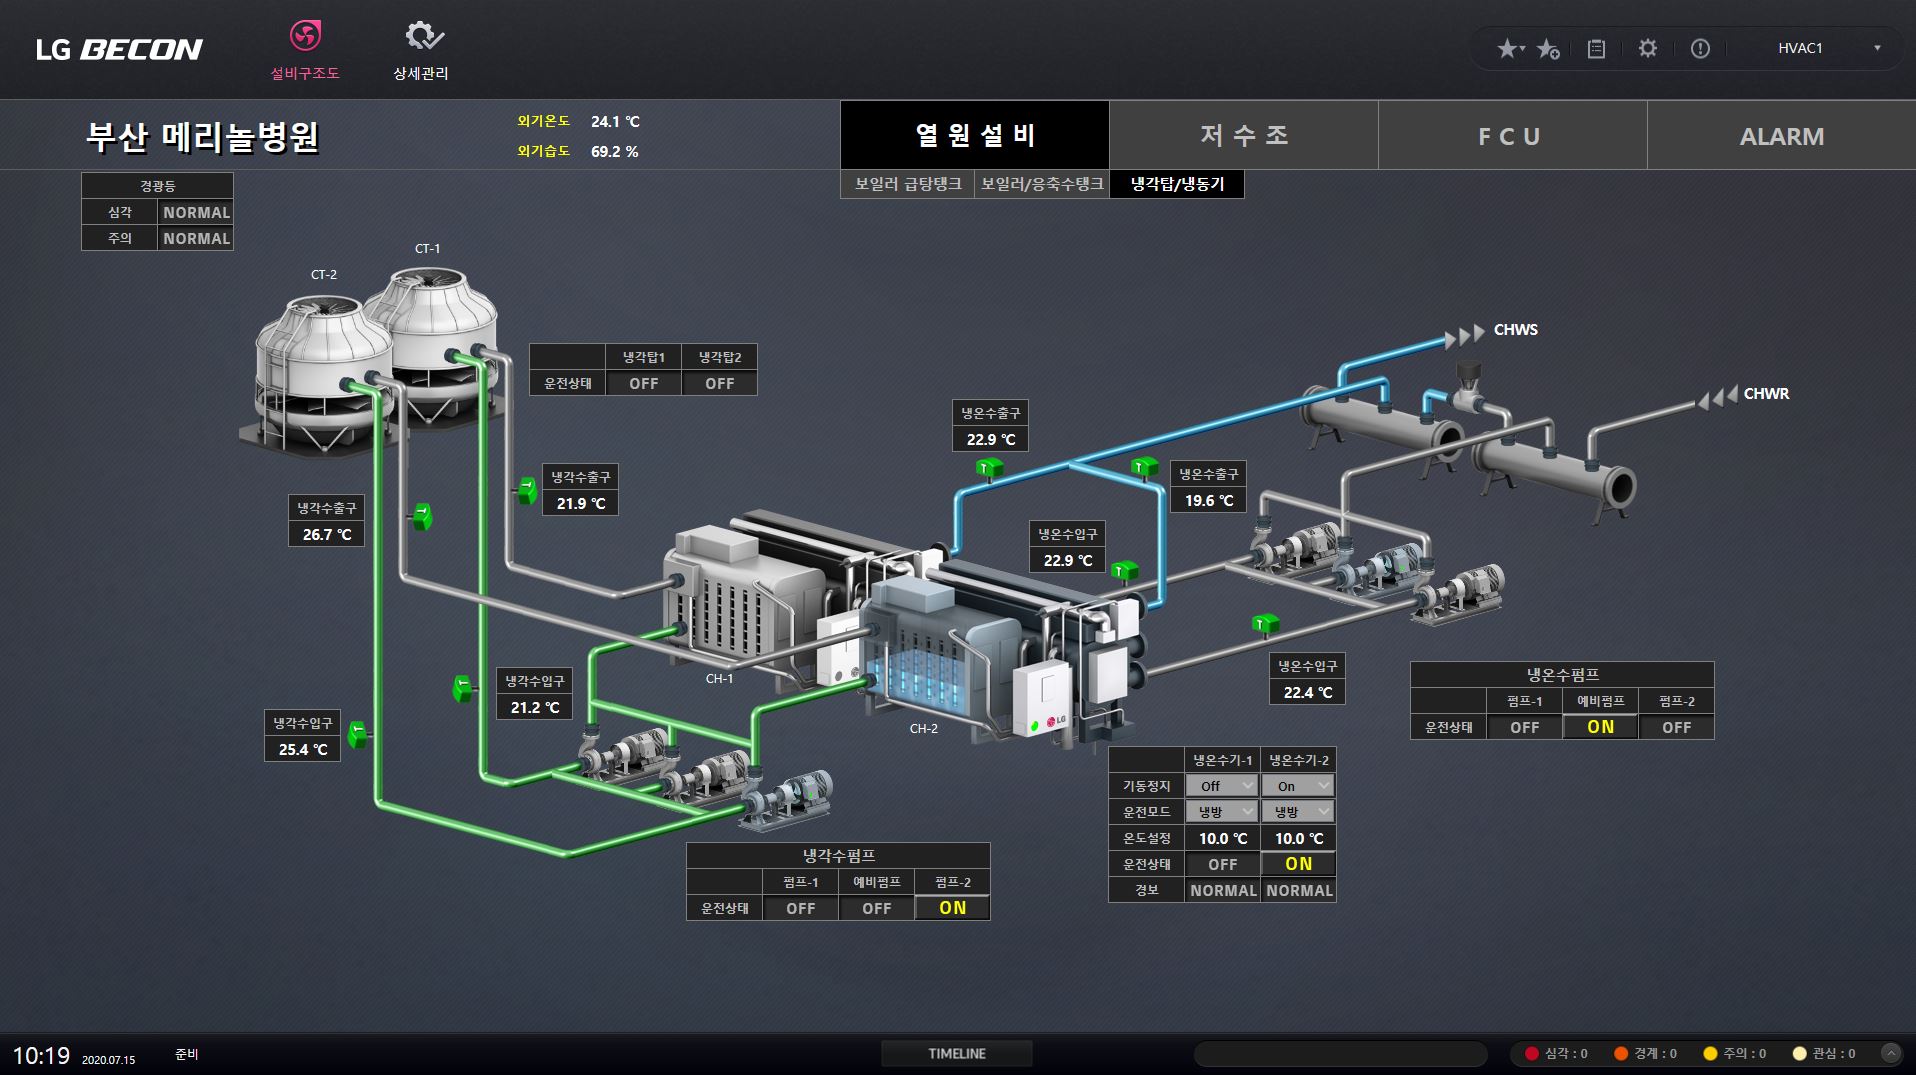This screenshot has height=1075, width=1916.
Task: Select the 보일러 급탕탱크 sub-tab
Action: click(x=907, y=184)
